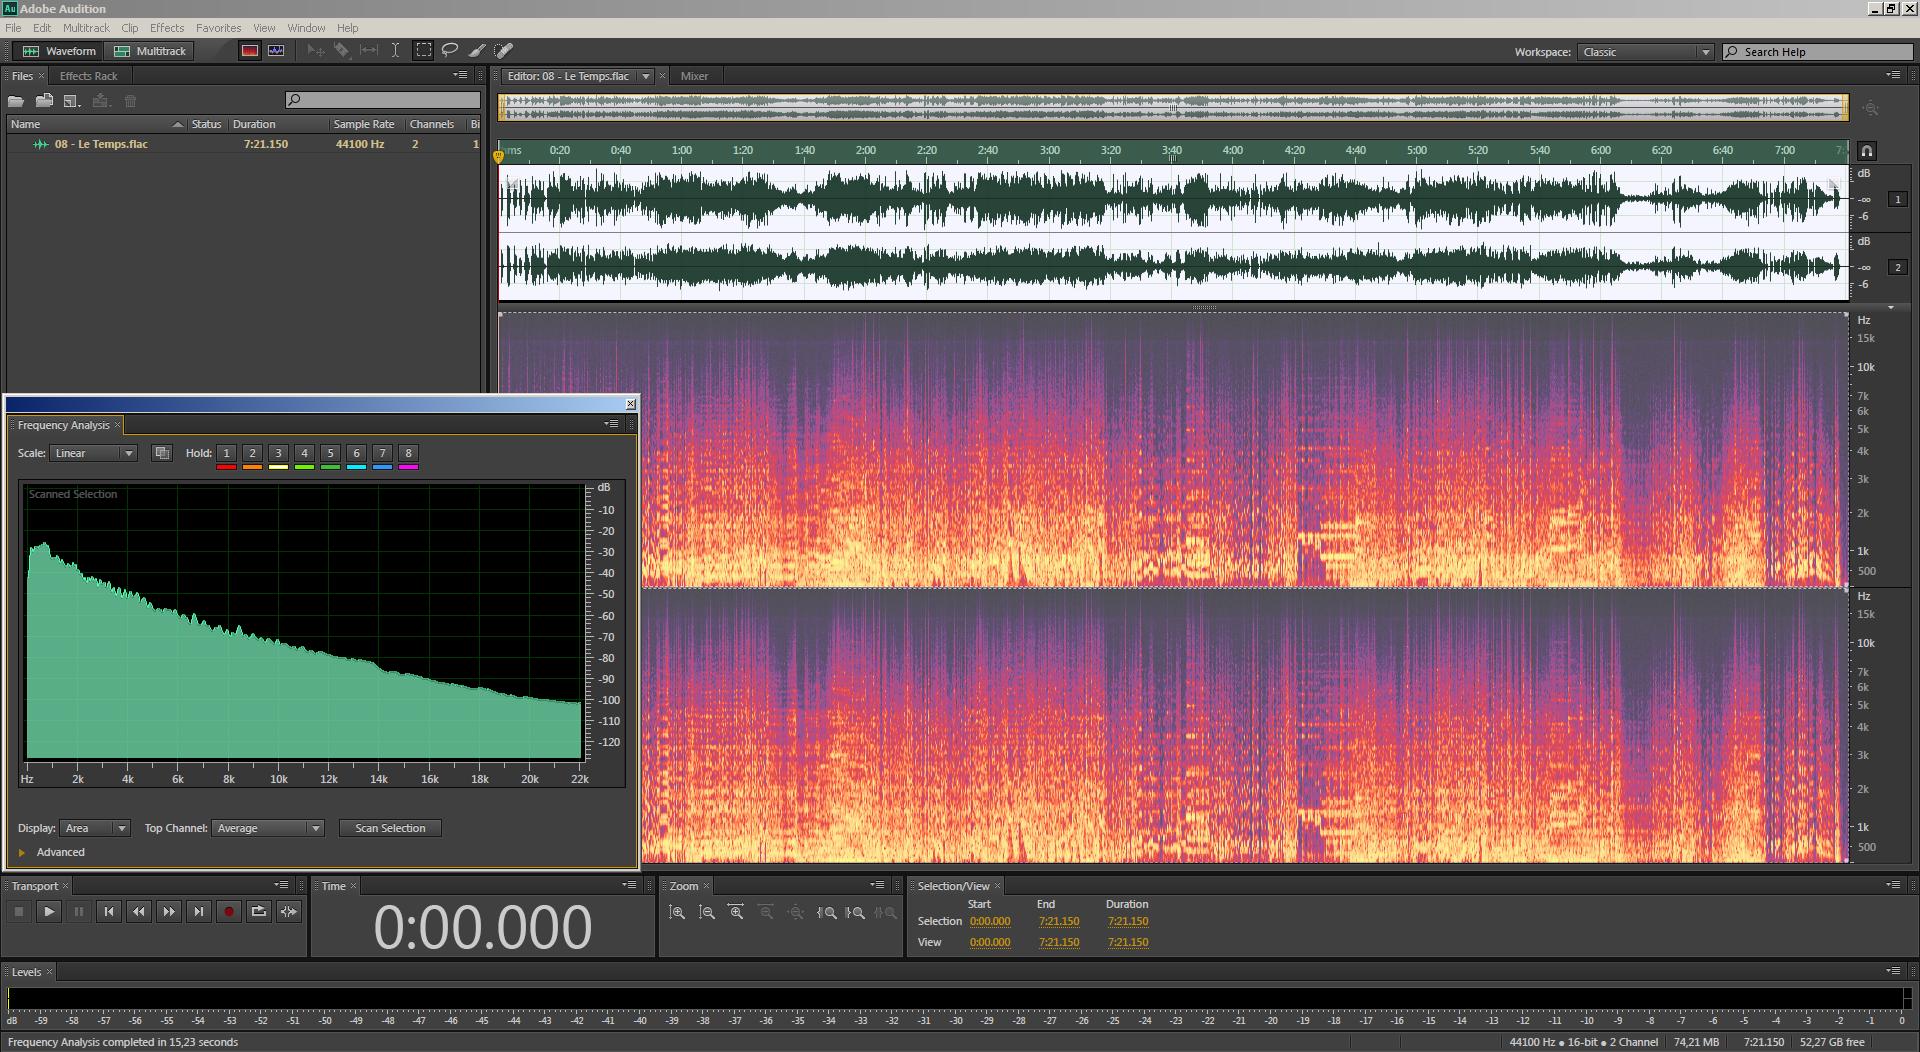The height and width of the screenshot is (1052, 1920).
Task: Select the Time Selection tool
Action: [396, 50]
